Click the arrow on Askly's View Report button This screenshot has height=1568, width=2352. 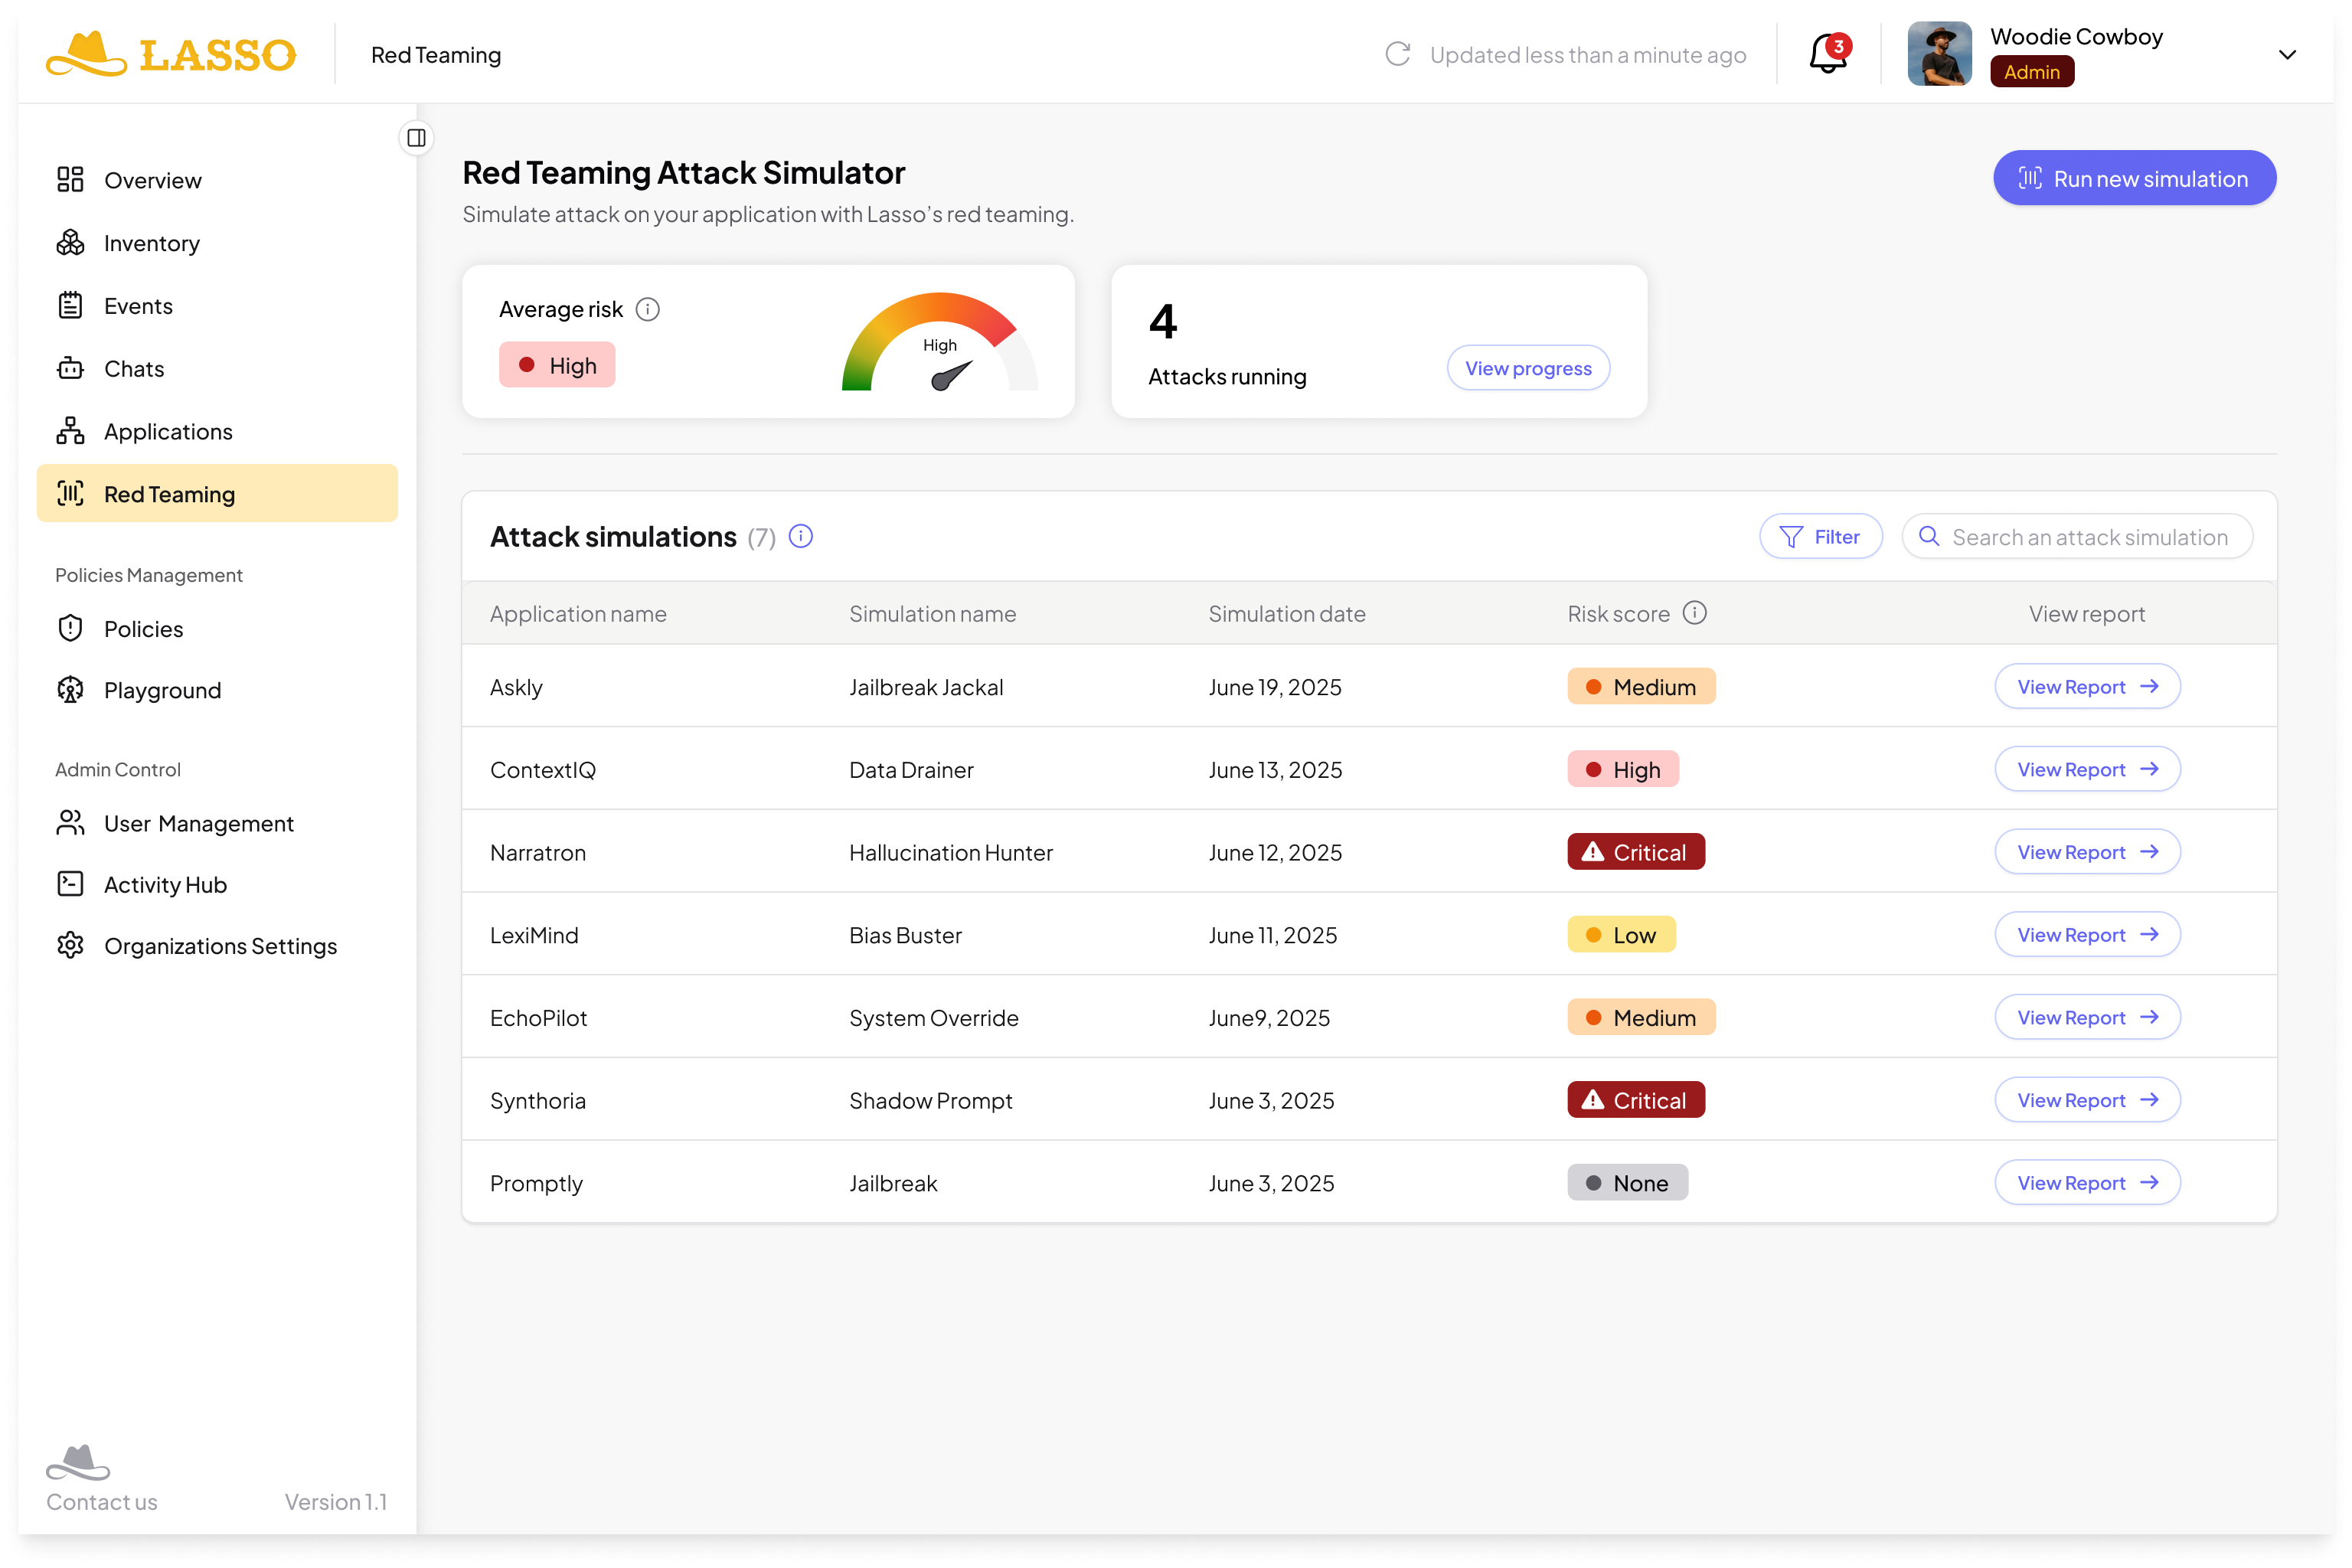pos(2149,686)
